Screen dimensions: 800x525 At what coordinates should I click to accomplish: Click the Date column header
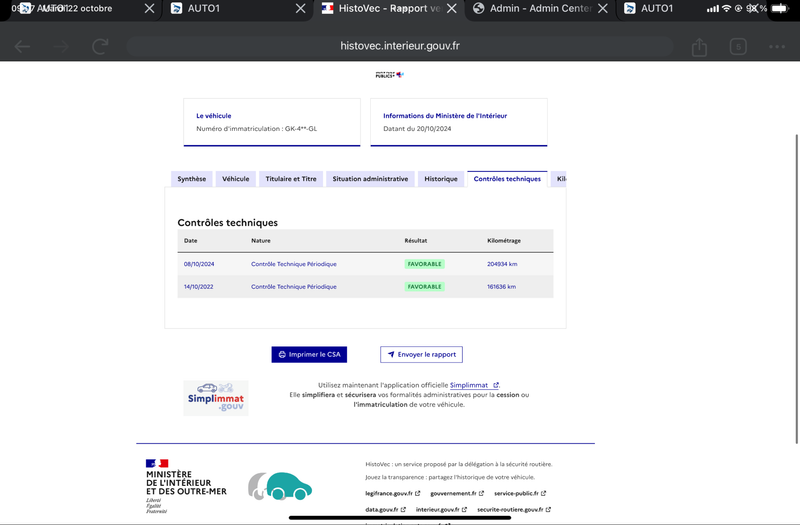point(191,241)
